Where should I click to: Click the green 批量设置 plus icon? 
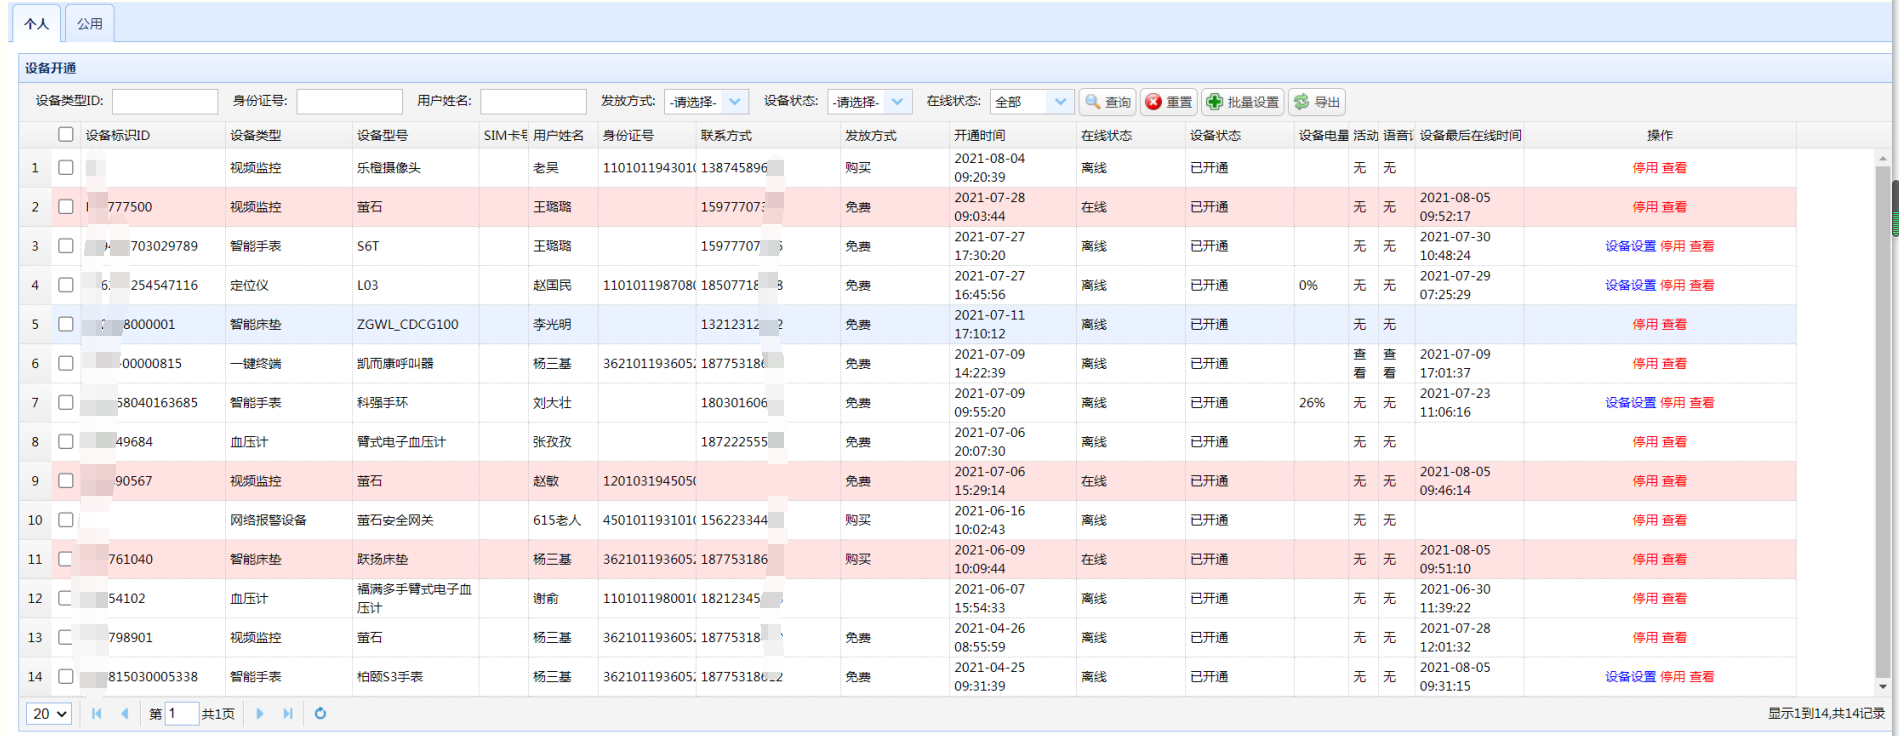click(x=1215, y=102)
